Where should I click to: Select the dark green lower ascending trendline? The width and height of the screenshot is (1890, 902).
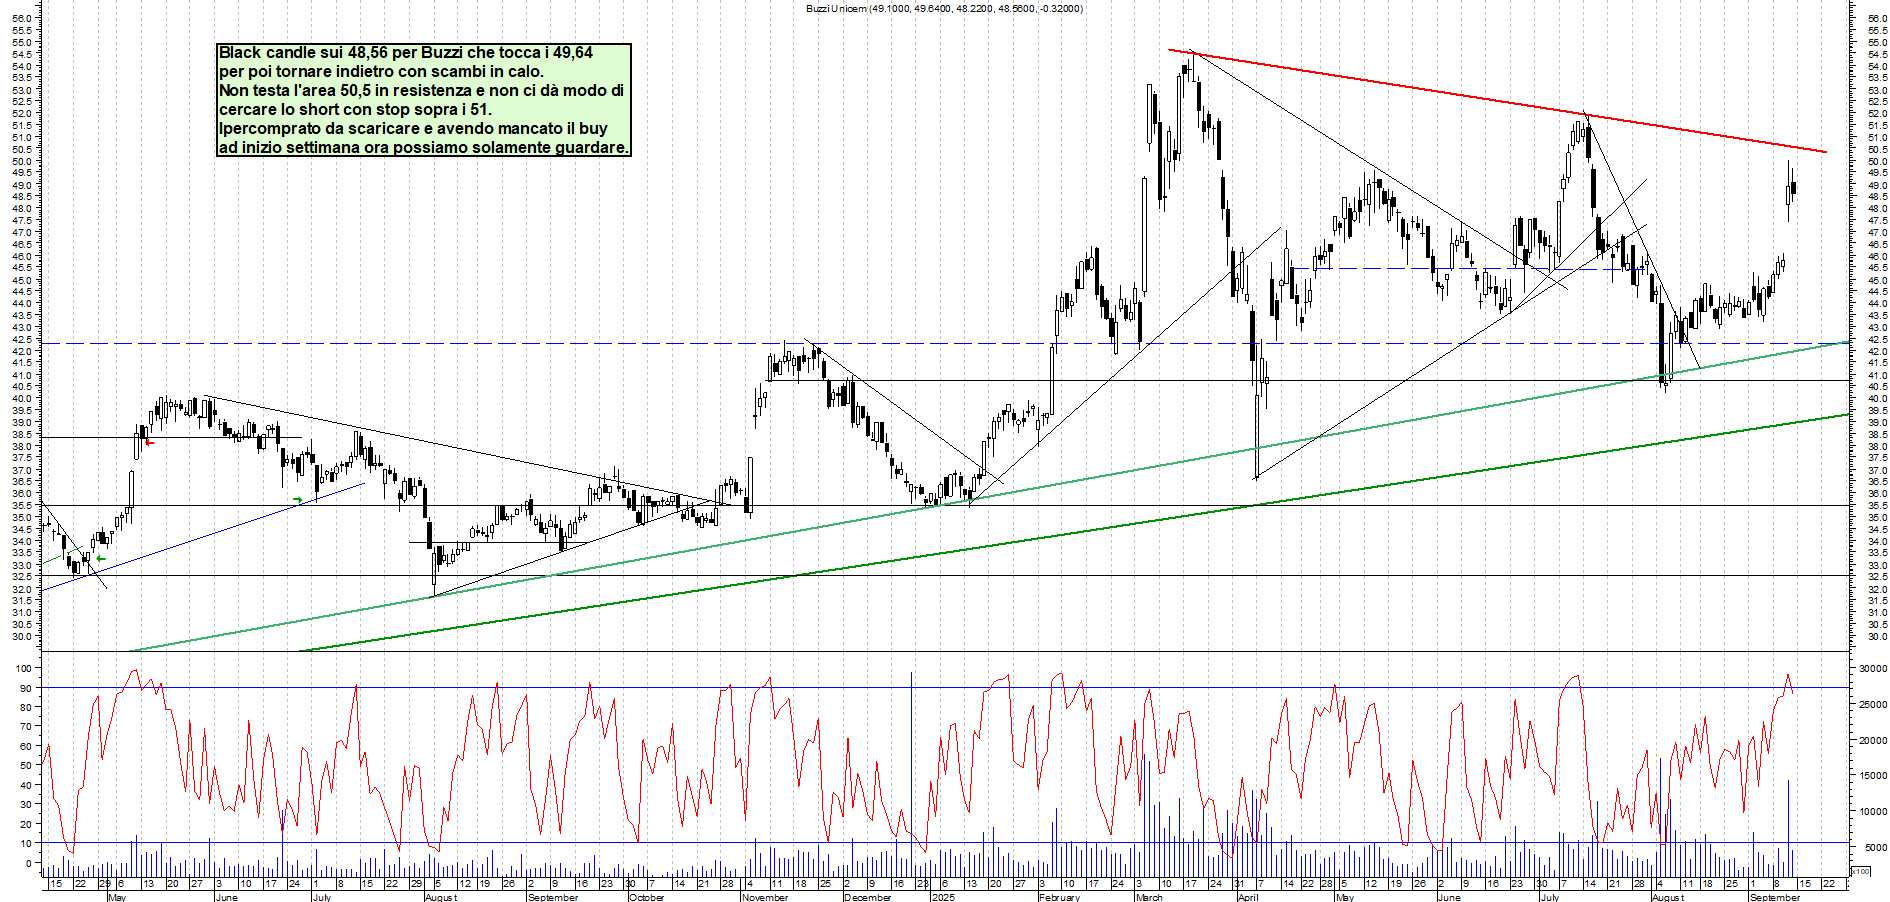pyautogui.click(x=1075, y=532)
